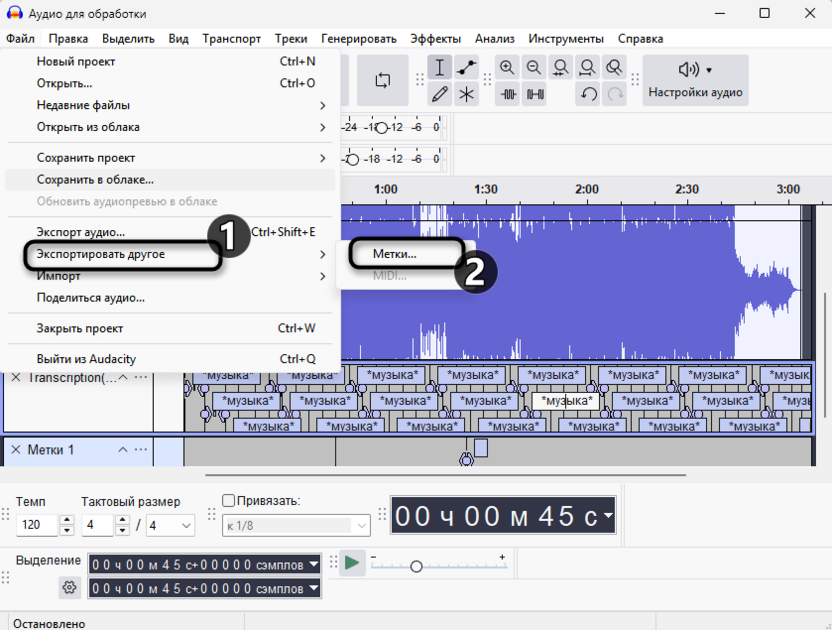The height and width of the screenshot is (630, 832).
Task: Choose Выйти из Audacity entry
Action: pos(170,359)
